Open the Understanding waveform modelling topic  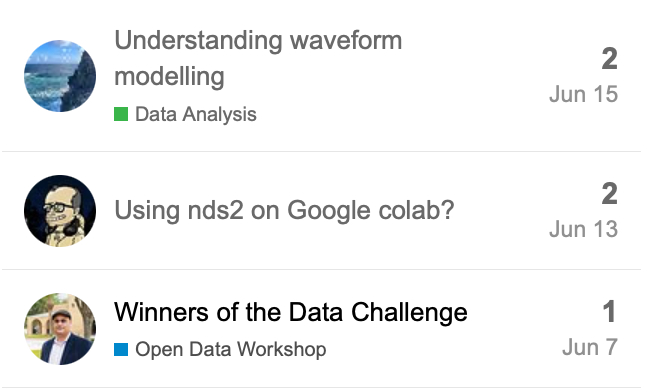(258, 58)
